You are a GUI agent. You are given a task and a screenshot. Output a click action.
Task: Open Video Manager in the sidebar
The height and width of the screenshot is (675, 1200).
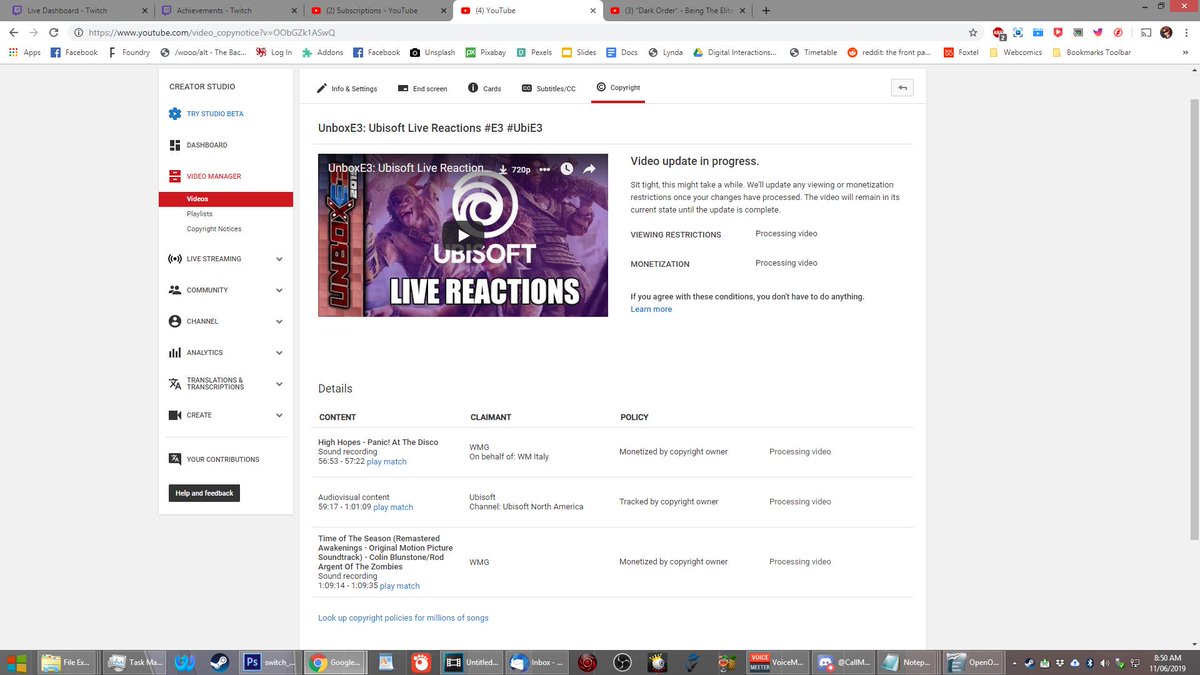tap(213, 177)
